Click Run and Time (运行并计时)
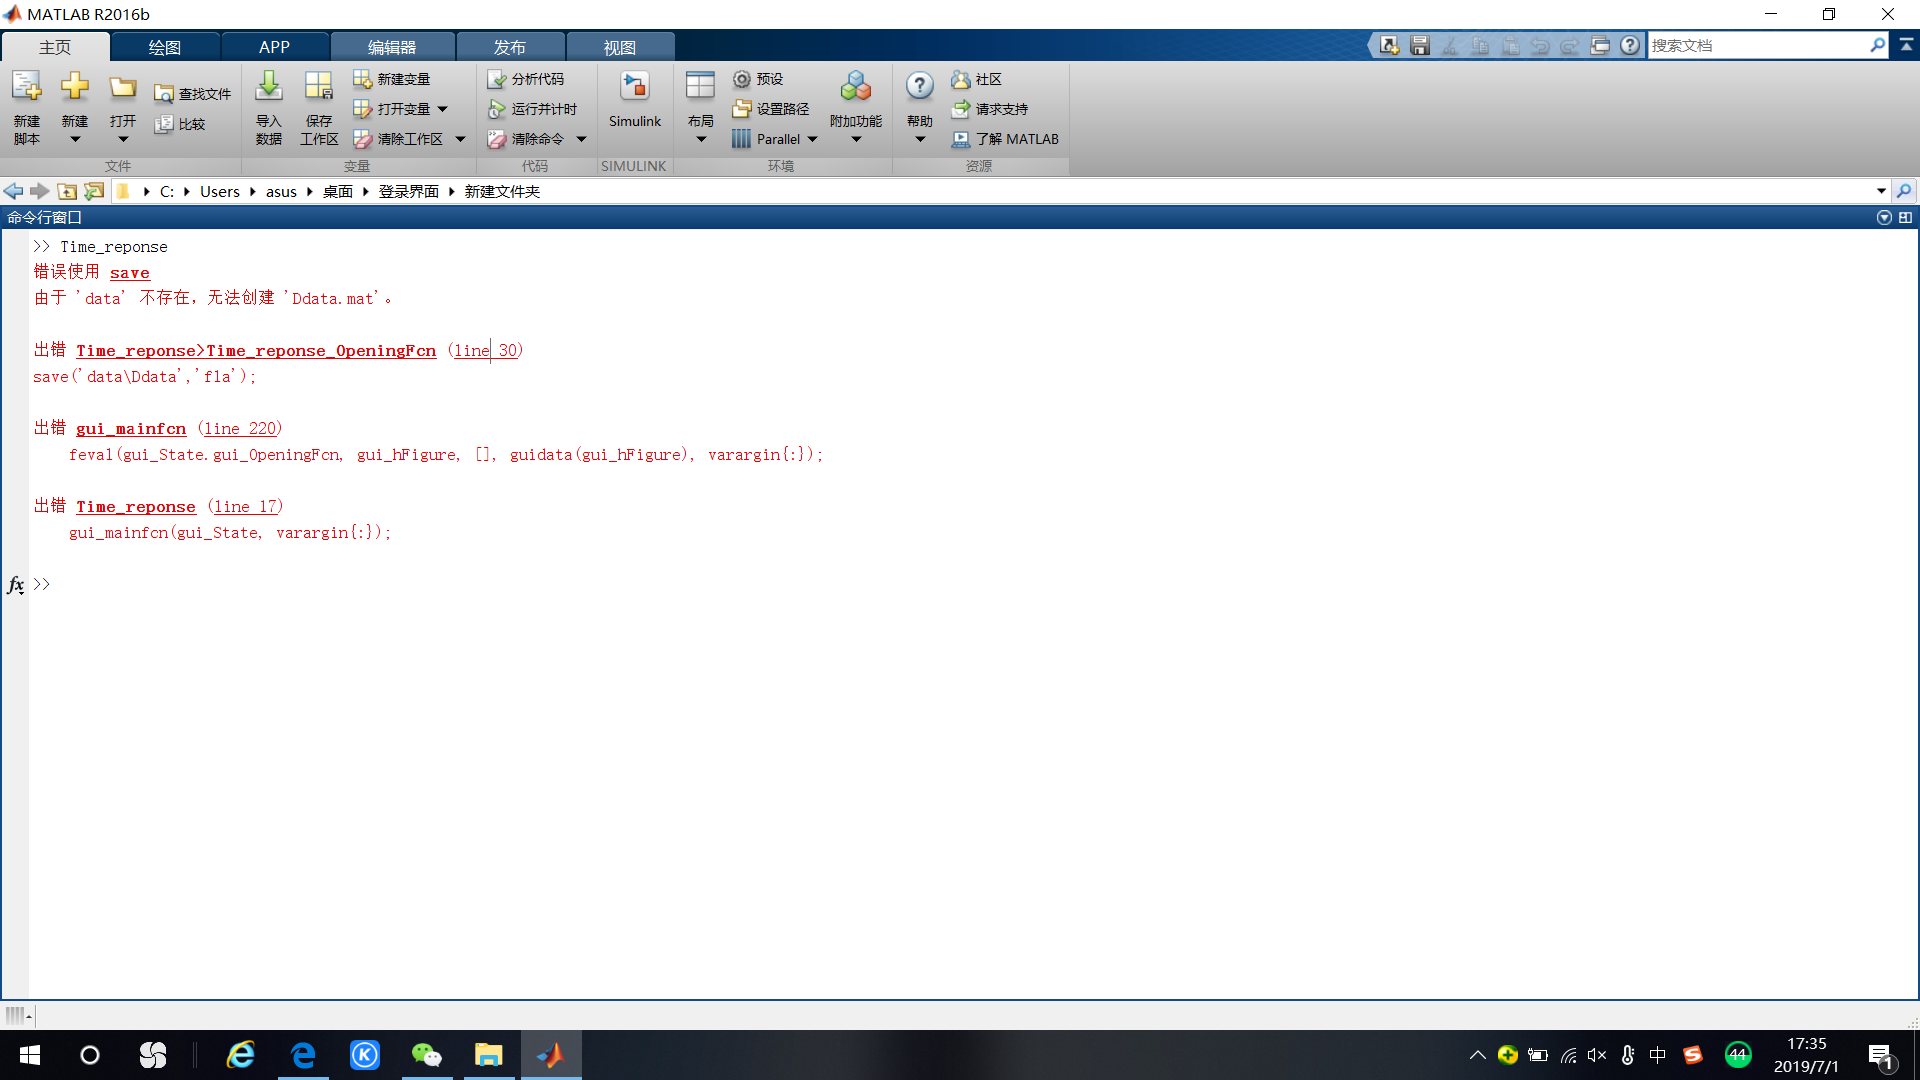The height and width of the screenshot is (1080, 1920). tap(532, 109)
